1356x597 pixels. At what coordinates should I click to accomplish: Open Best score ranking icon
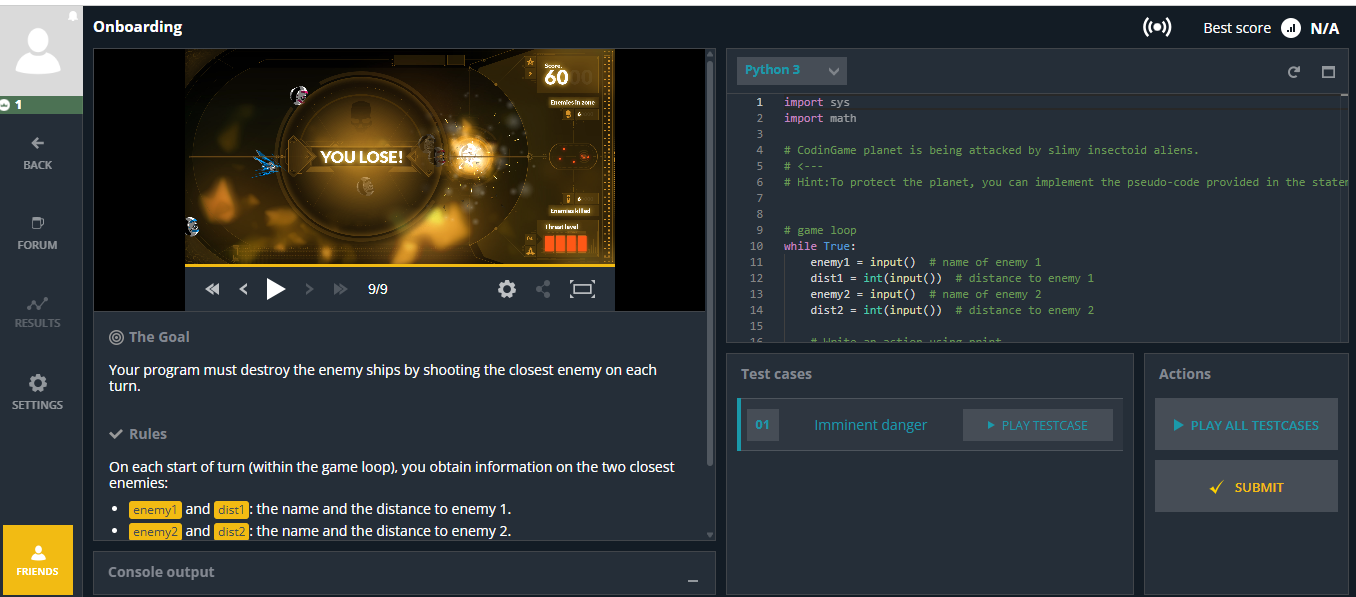[x=1290, y=28]
